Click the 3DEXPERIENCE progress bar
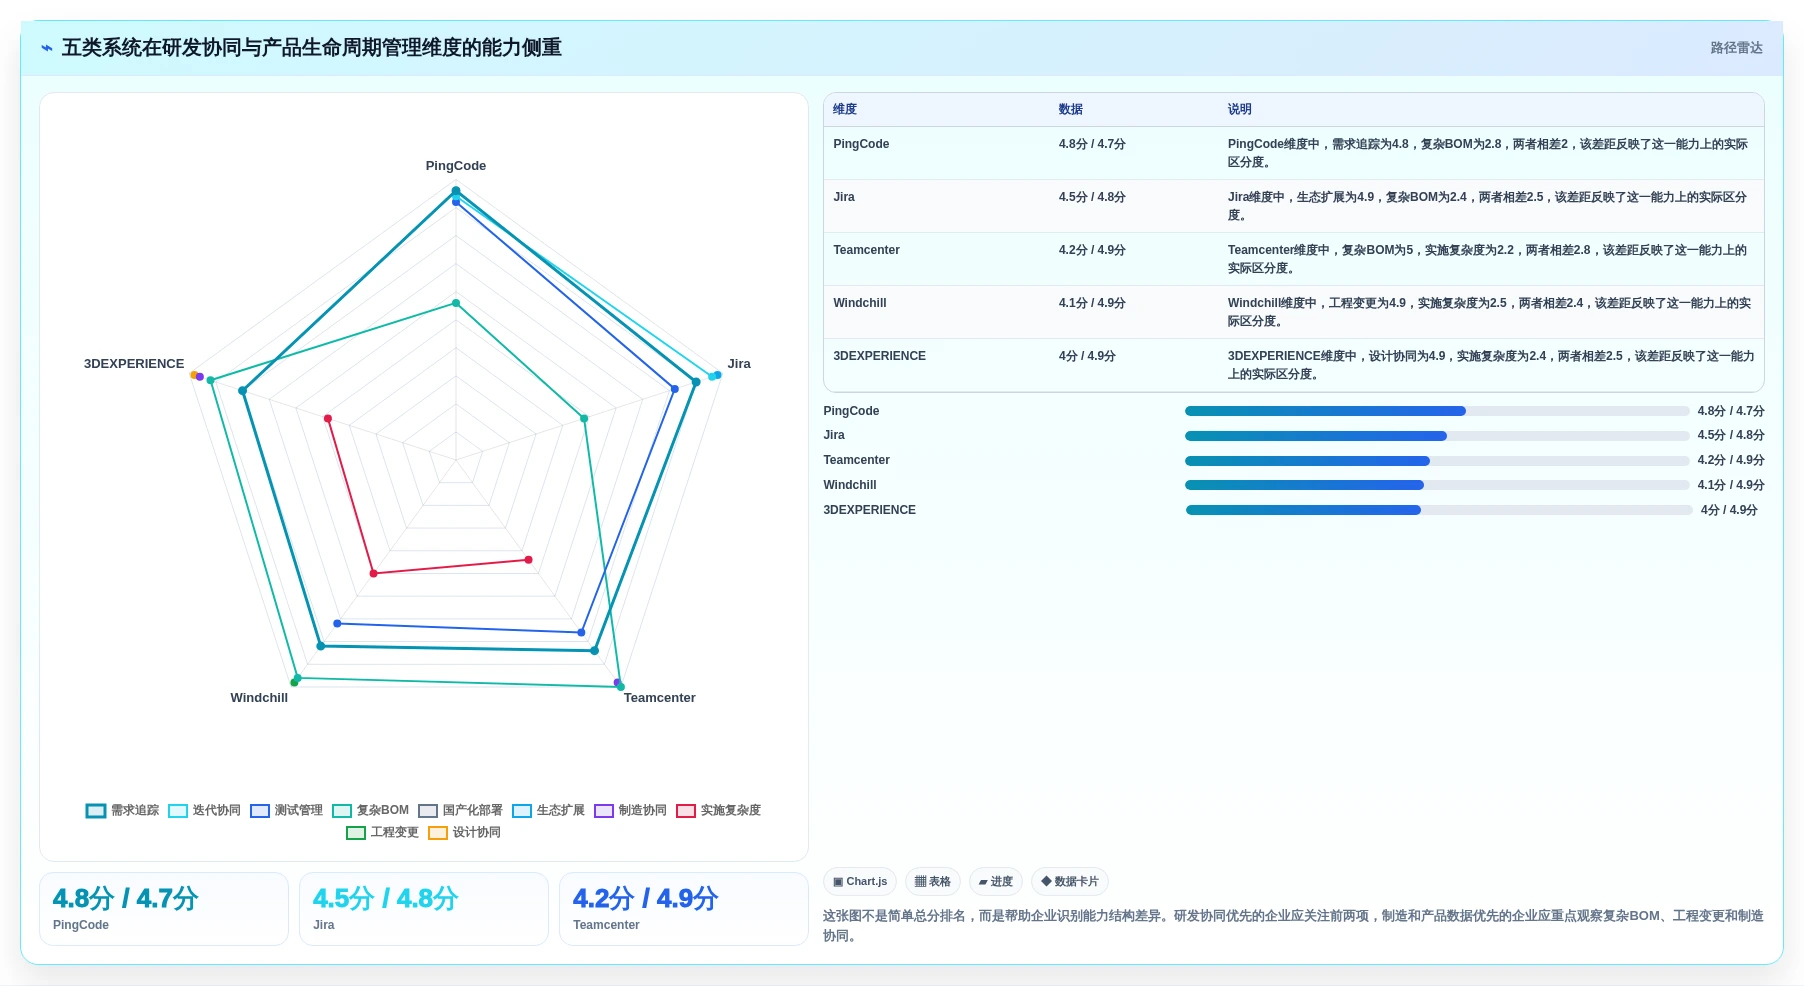 coord(1439,511)
